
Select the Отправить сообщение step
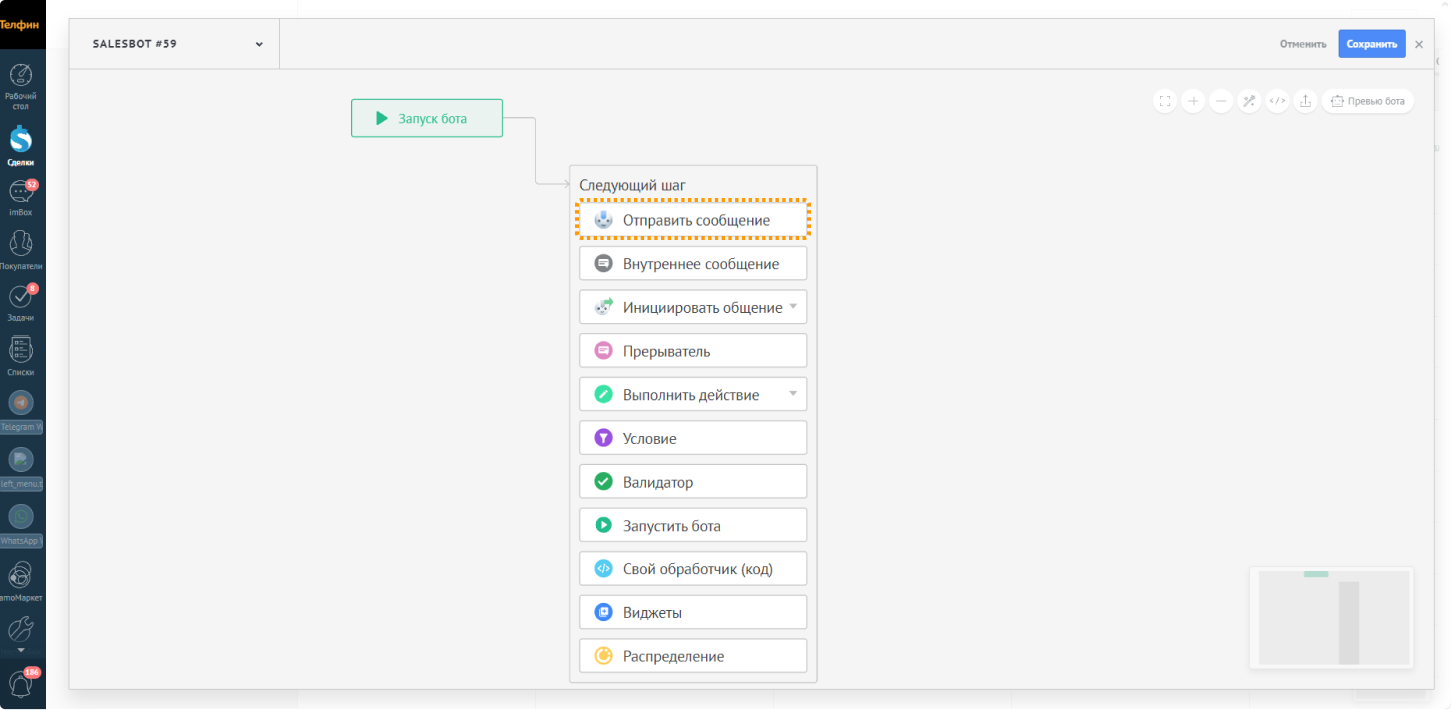693,220
